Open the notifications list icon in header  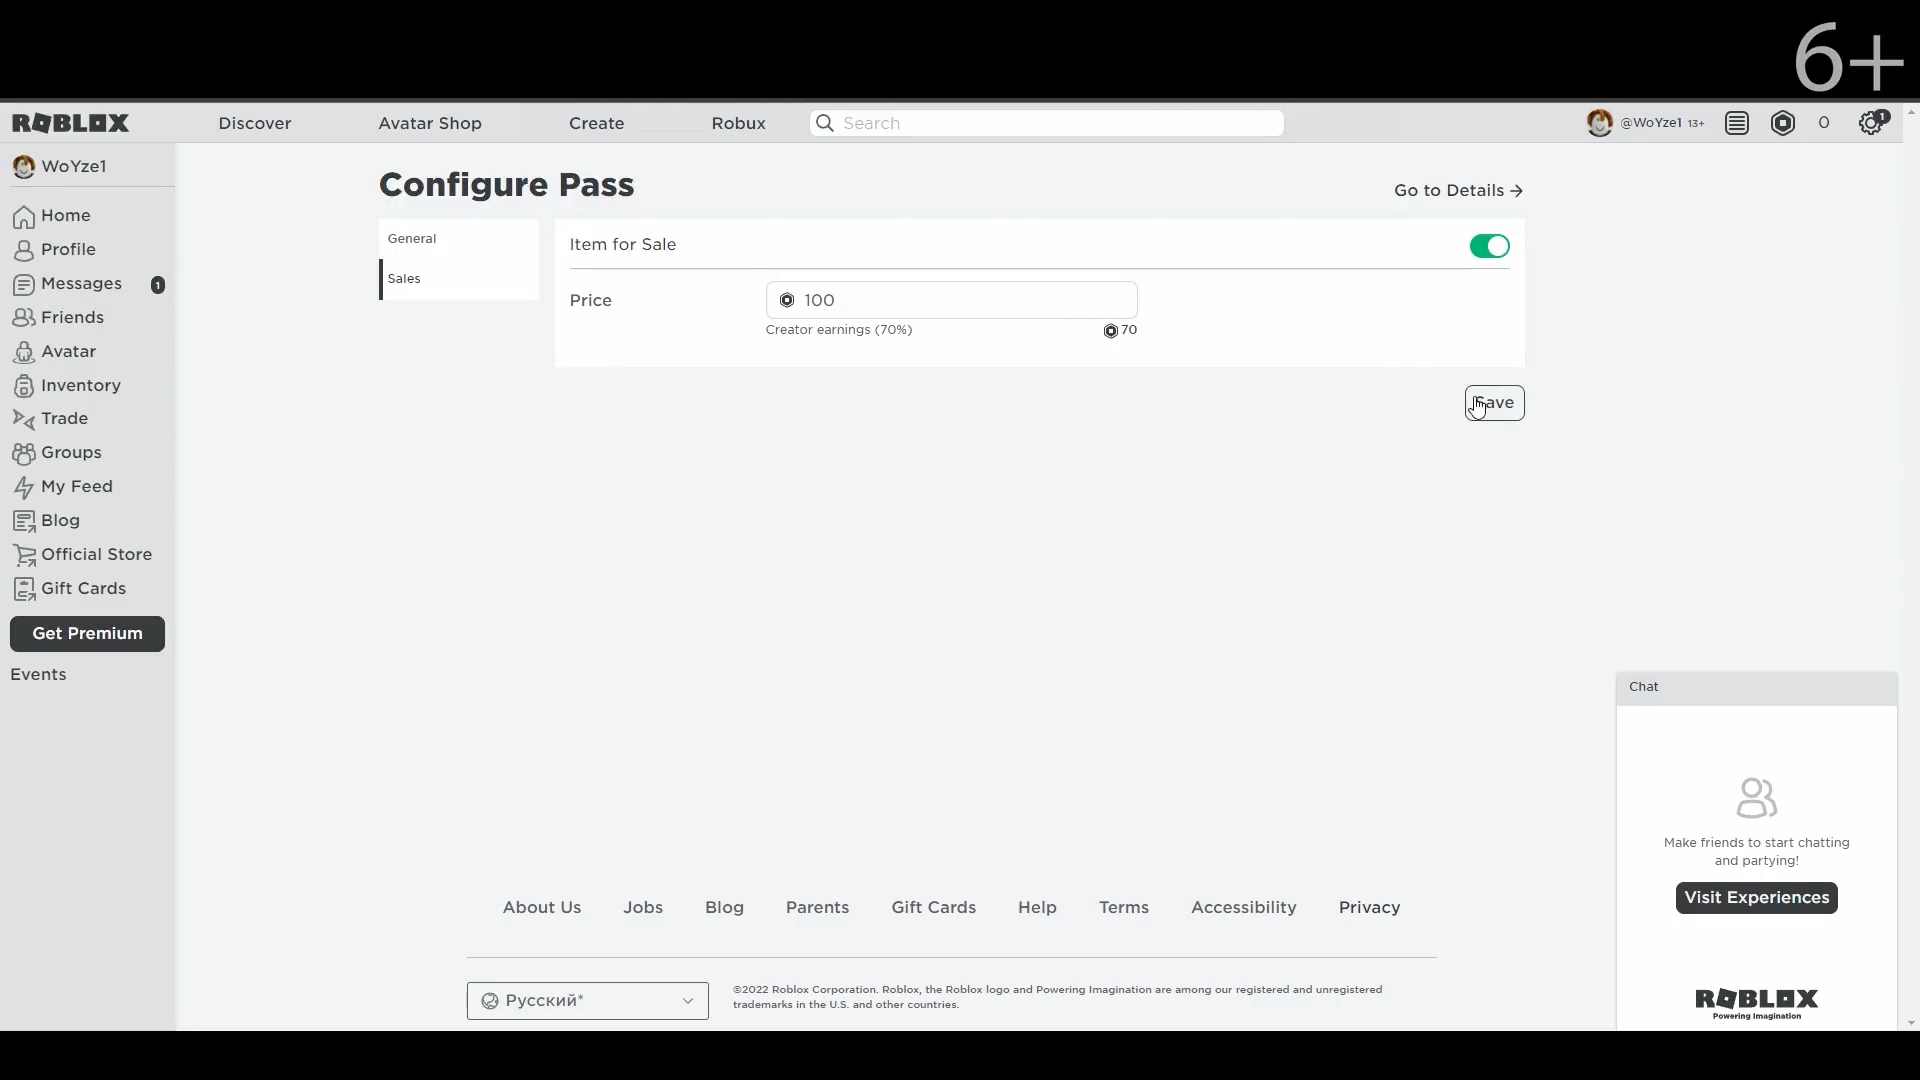pos(1737,123)
